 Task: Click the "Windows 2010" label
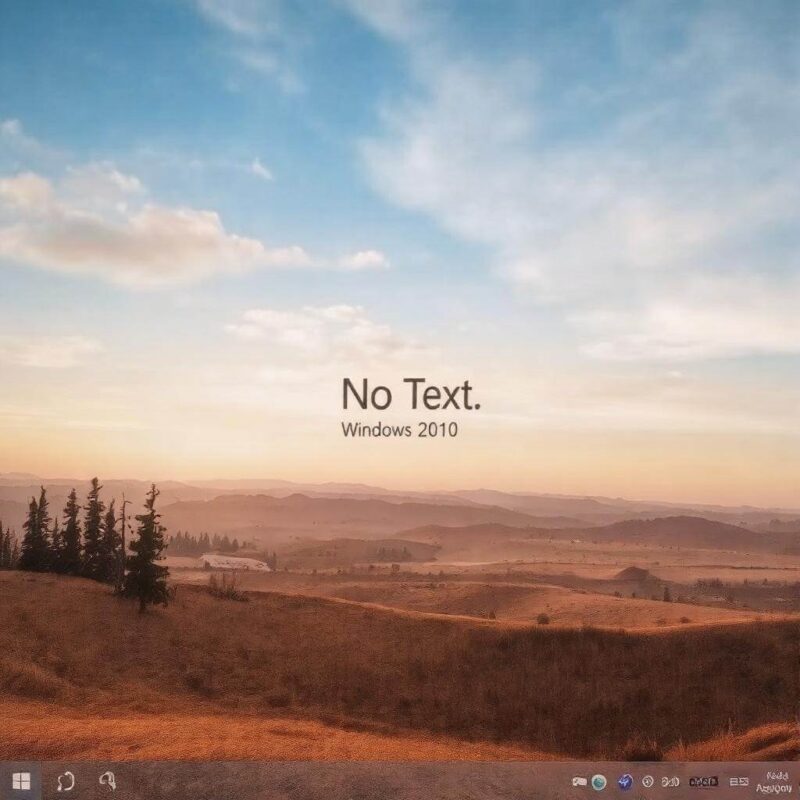tap(399, 430)
